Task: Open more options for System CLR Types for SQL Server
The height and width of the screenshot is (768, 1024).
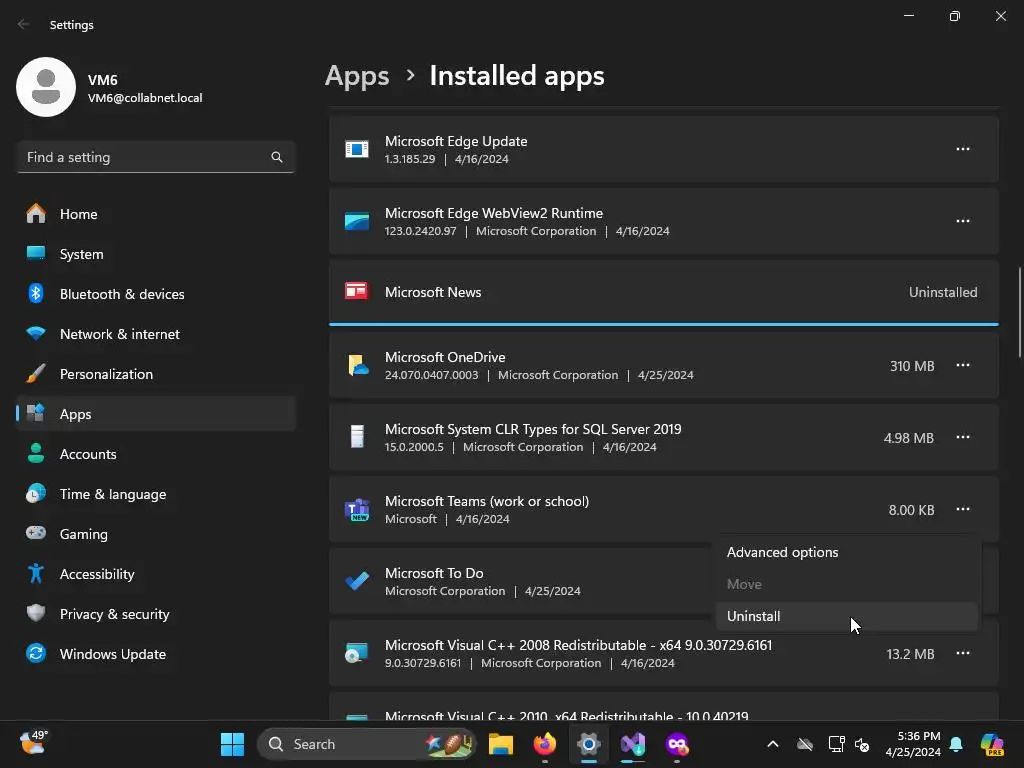Action: [x=963, y=438]
